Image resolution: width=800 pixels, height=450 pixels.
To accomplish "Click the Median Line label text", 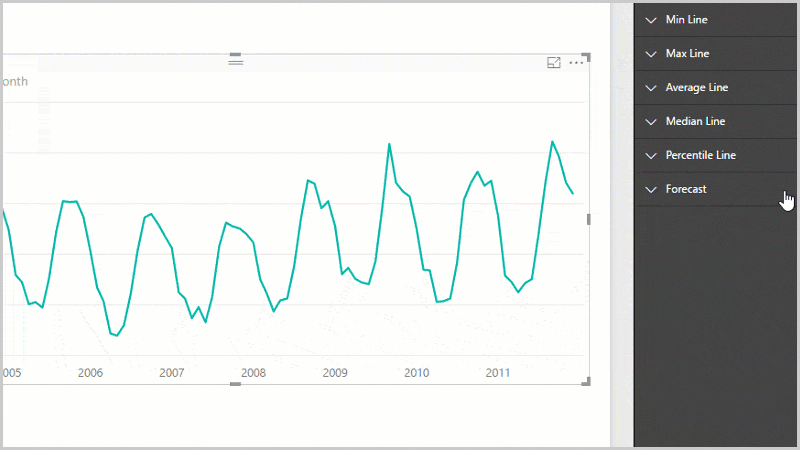I will (x=695, y=122).
